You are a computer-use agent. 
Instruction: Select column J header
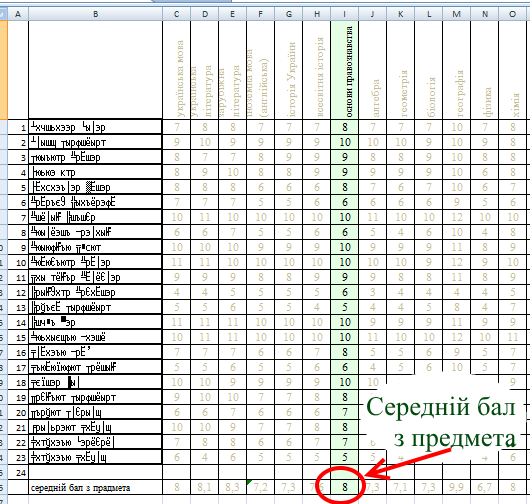point(372,14)
